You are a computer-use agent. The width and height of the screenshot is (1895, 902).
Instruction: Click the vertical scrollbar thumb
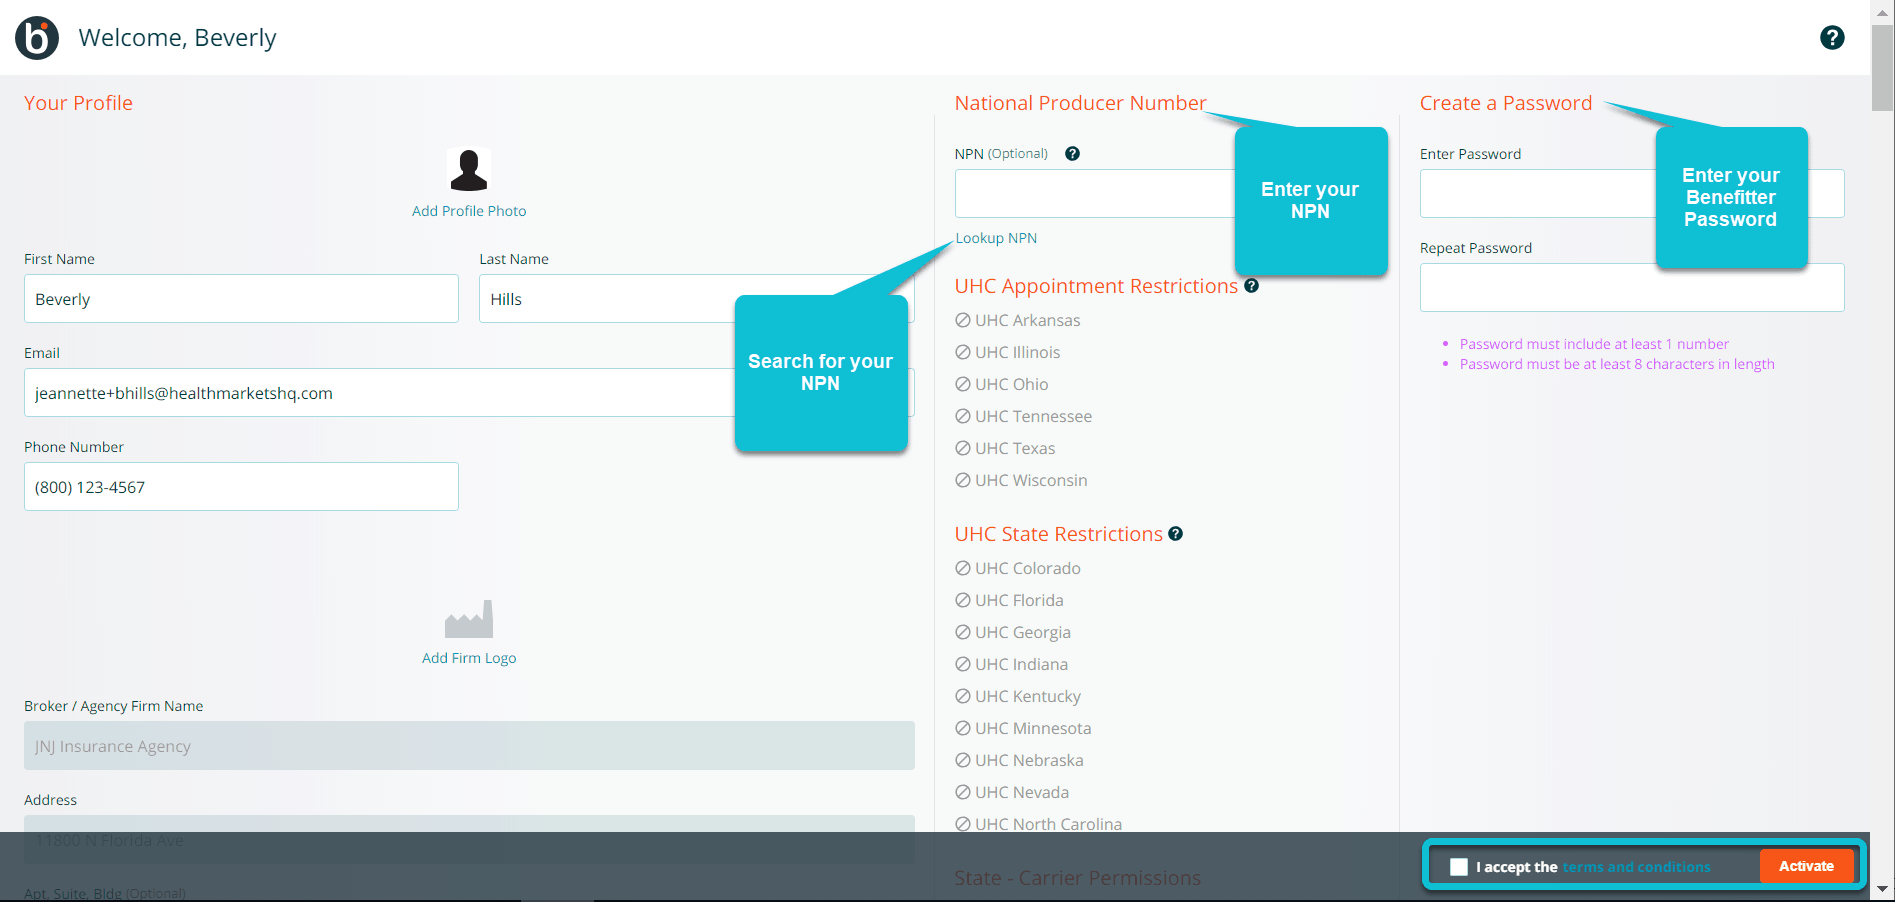pos(1883,67)
